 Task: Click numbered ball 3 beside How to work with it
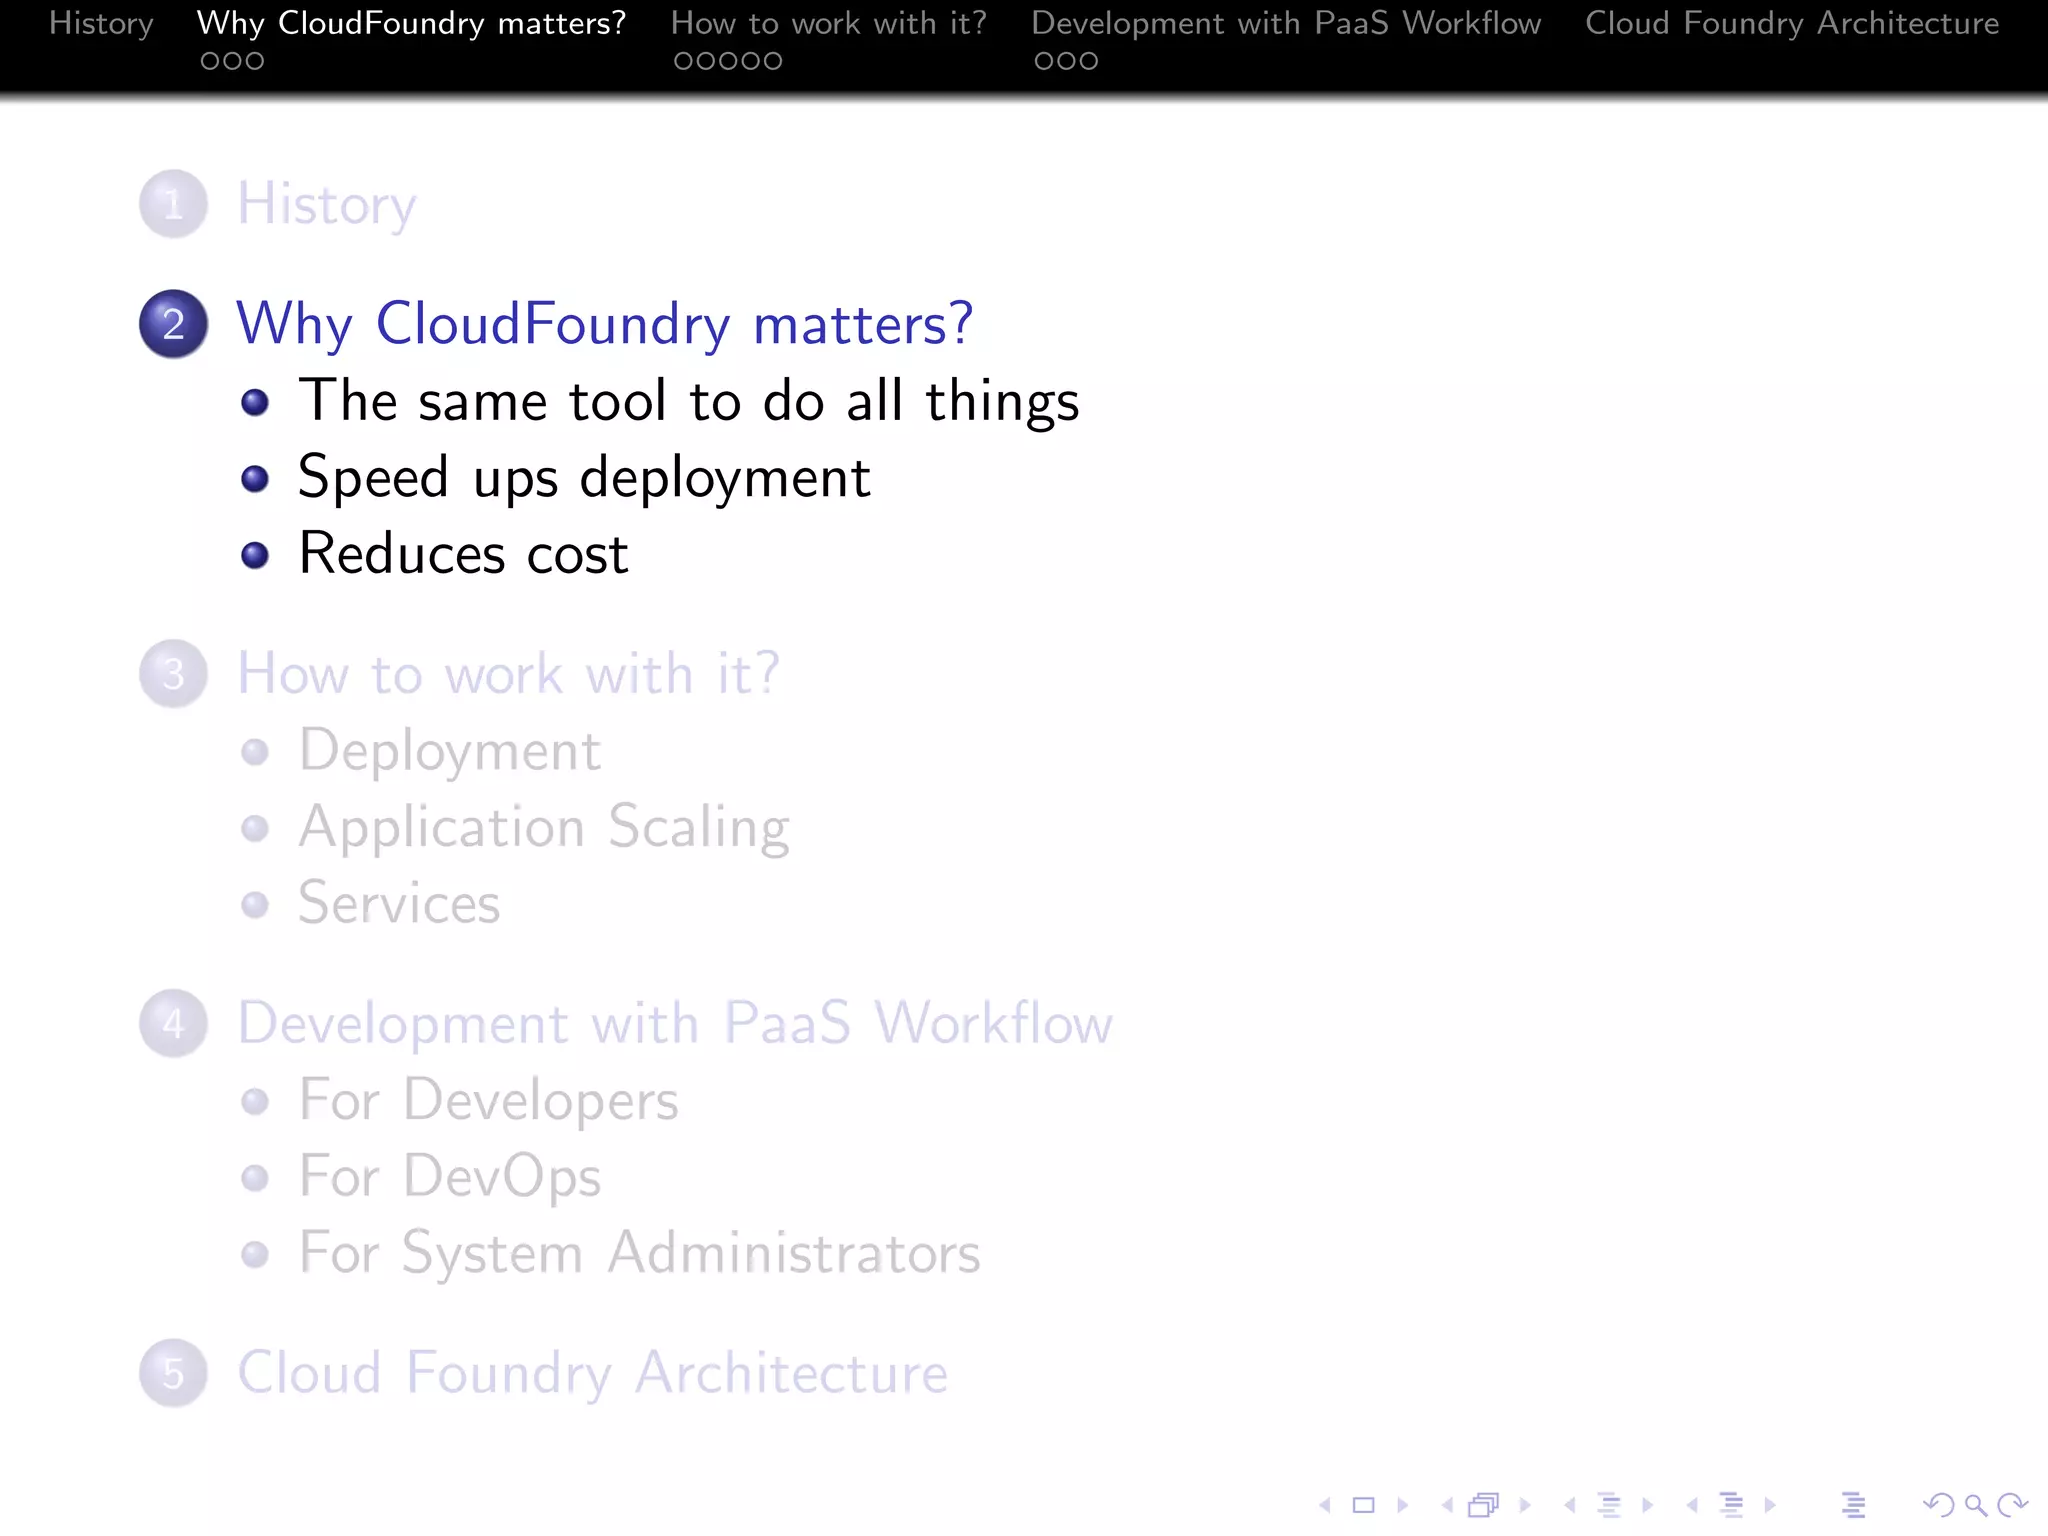[x=173, y=674]
